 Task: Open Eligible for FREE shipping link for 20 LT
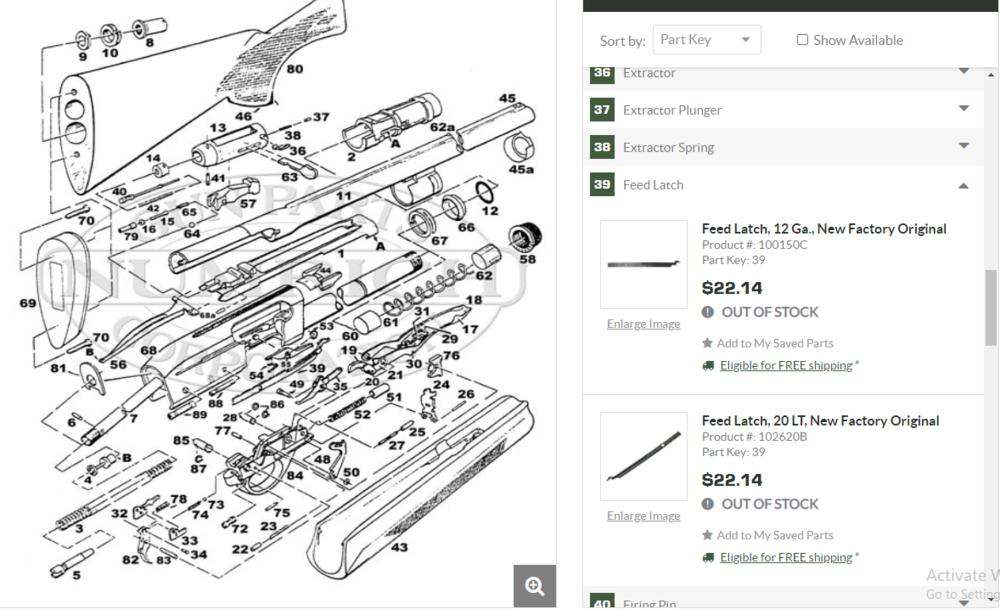(x=786, y=557)
